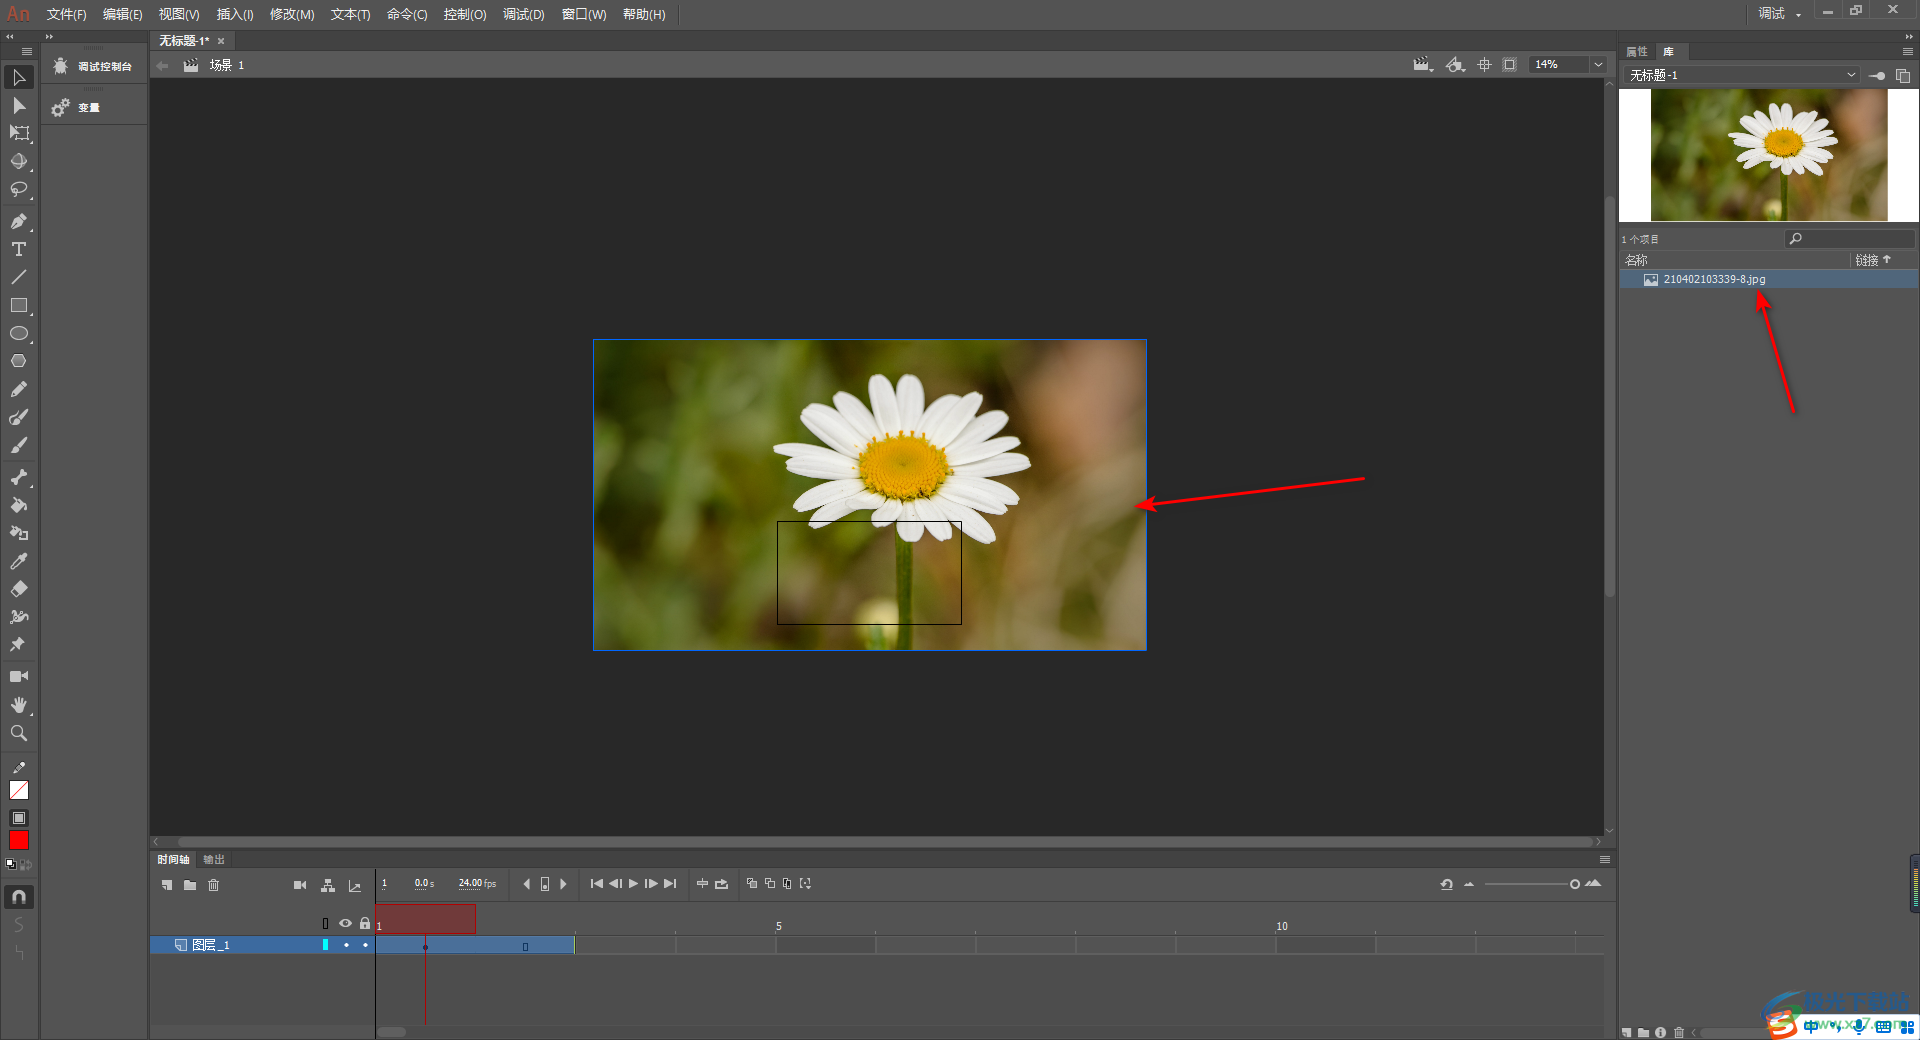Image resolution: width=1920 pixels, height=1040 pixels.
Task: Open the library panel options menu
Action: point(1908,51)
